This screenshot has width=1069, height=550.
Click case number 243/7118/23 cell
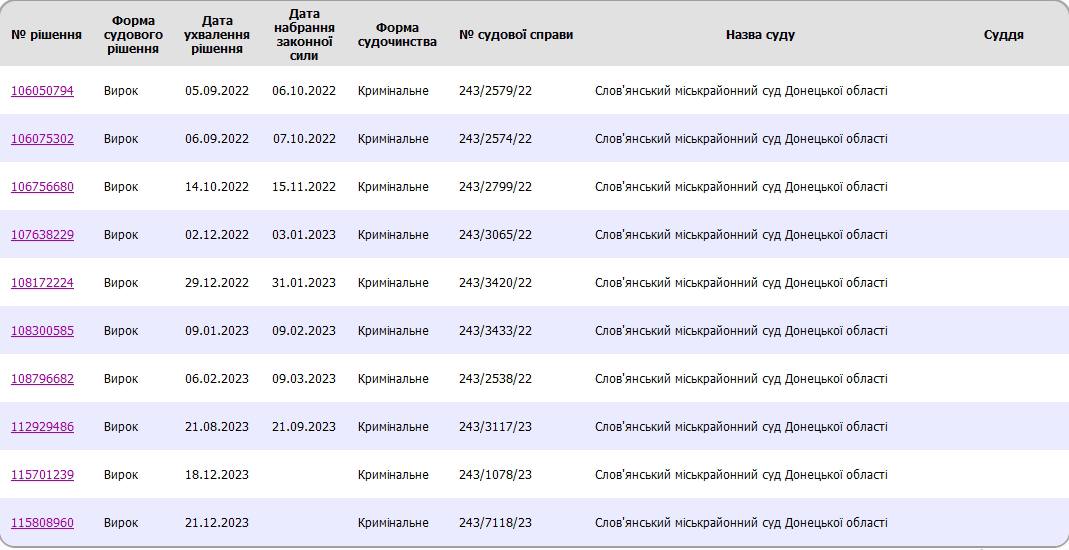click(x=495, y=523)
